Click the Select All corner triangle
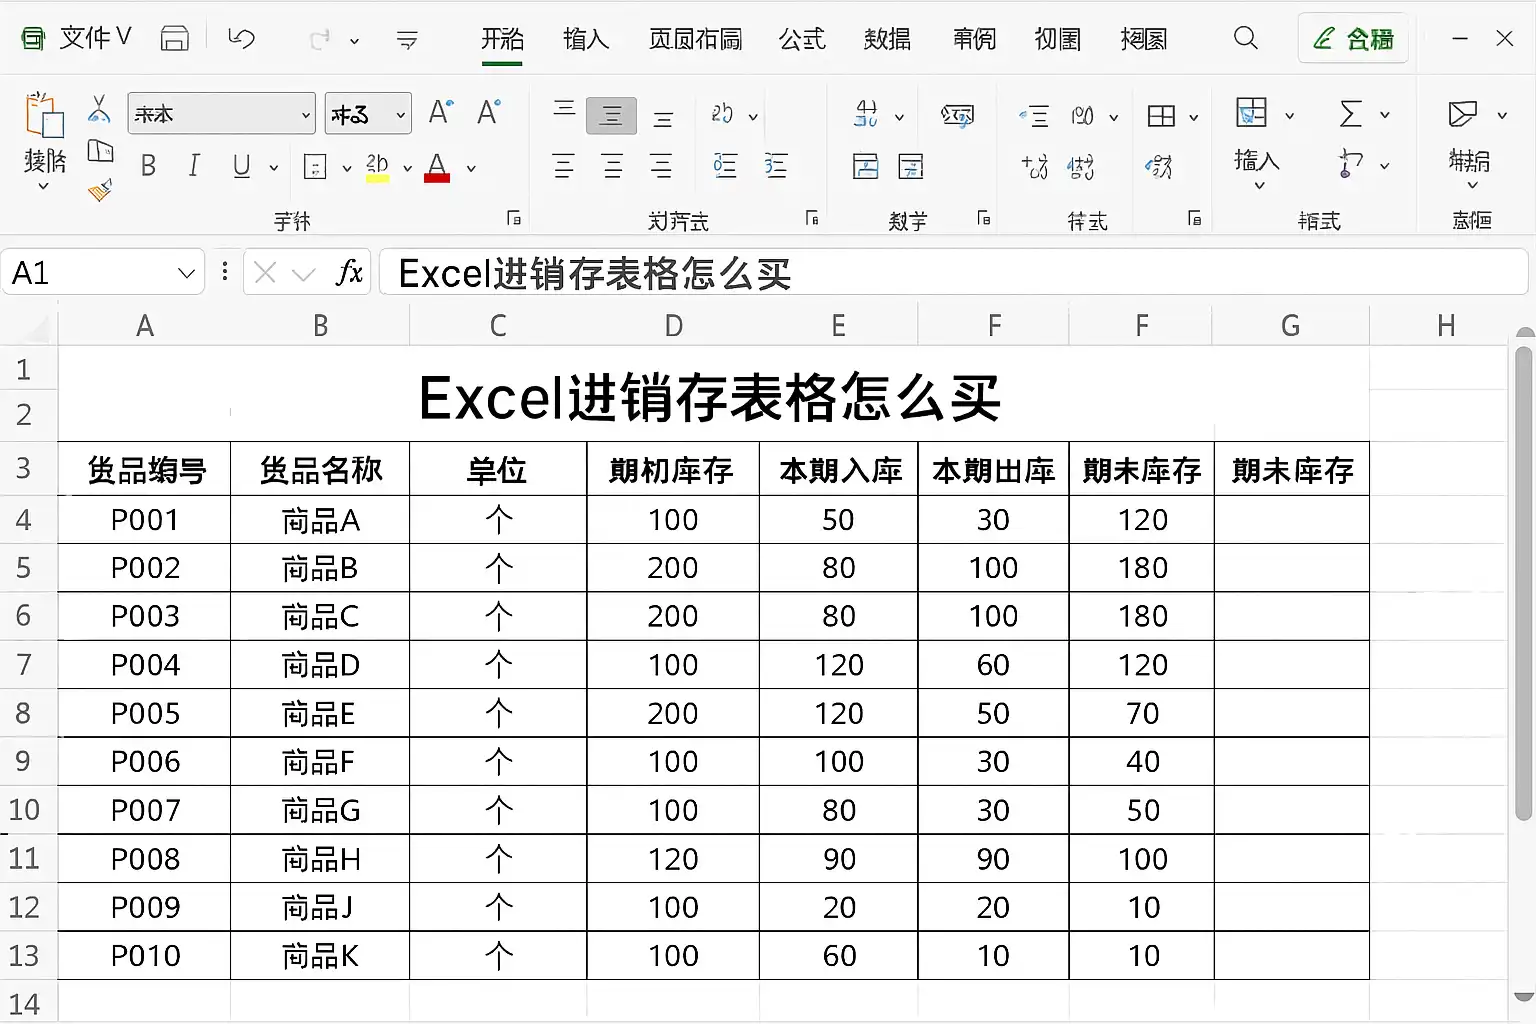 click(35, 328)
